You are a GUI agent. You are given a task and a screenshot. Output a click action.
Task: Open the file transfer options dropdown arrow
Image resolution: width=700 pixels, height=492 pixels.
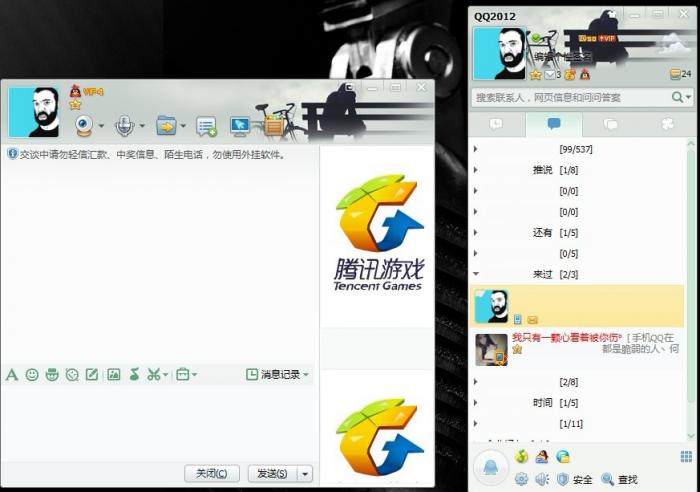point(183,126)
